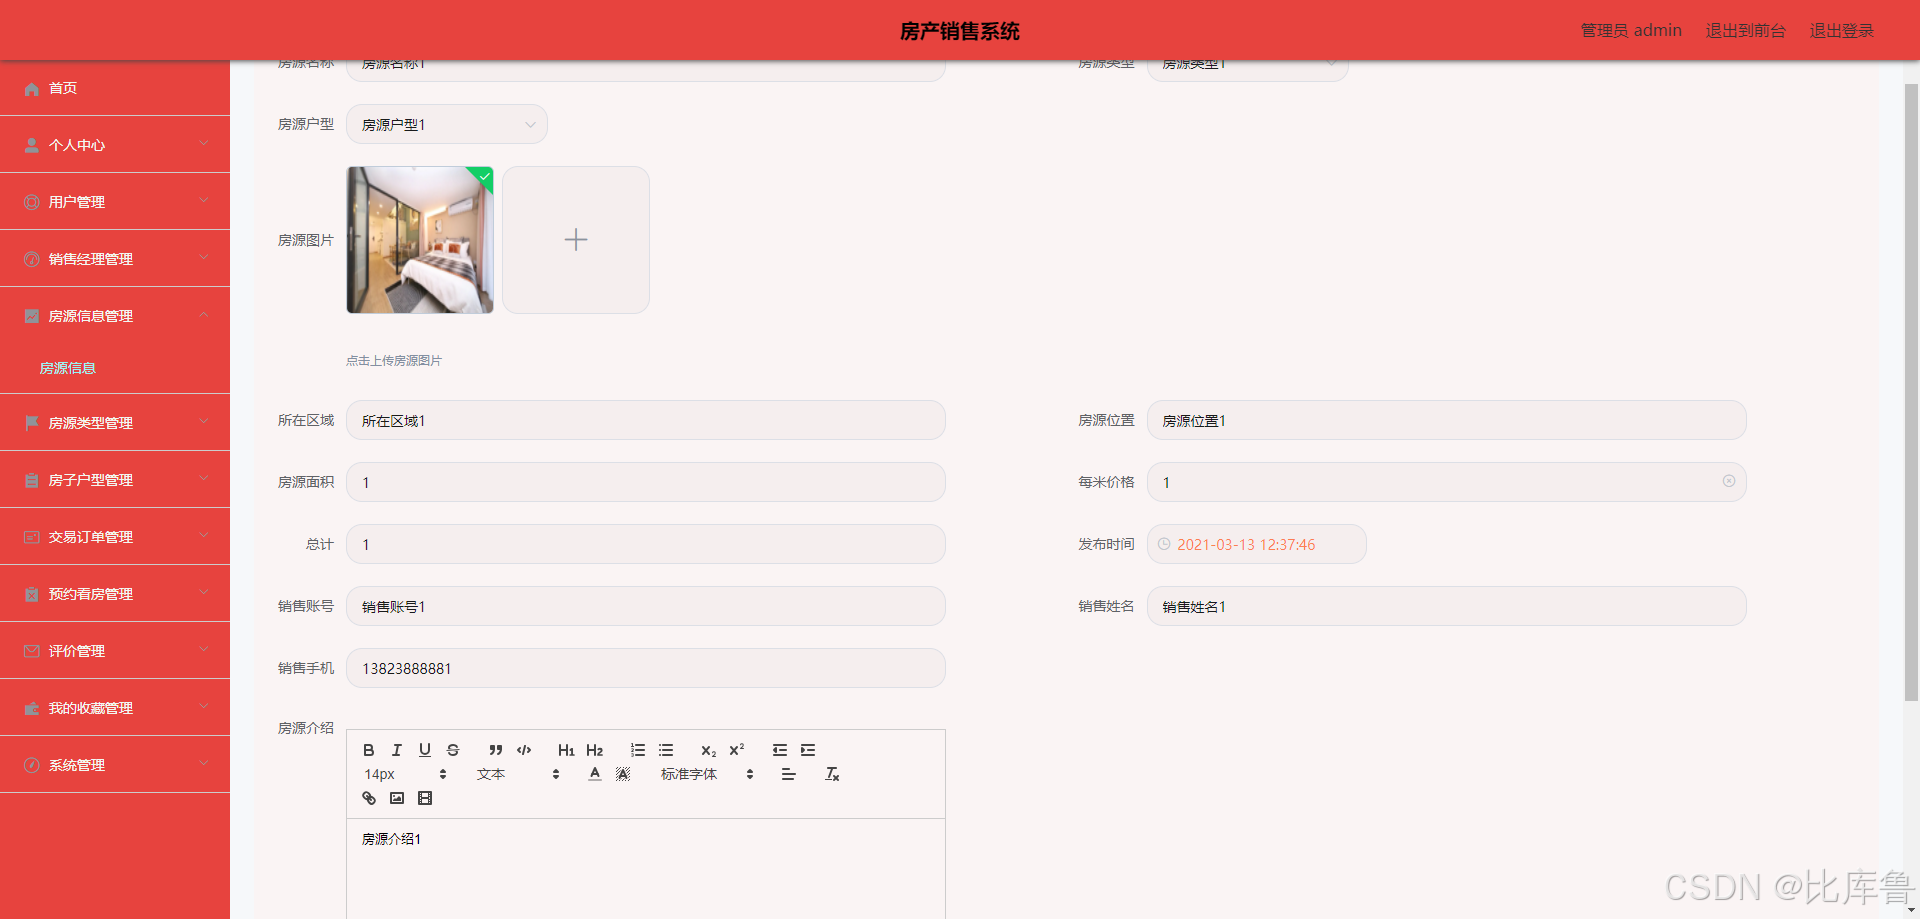Insert a hyperlink in editor
1920x919 pixels.
pyautogui.click(x=369, y=798)
